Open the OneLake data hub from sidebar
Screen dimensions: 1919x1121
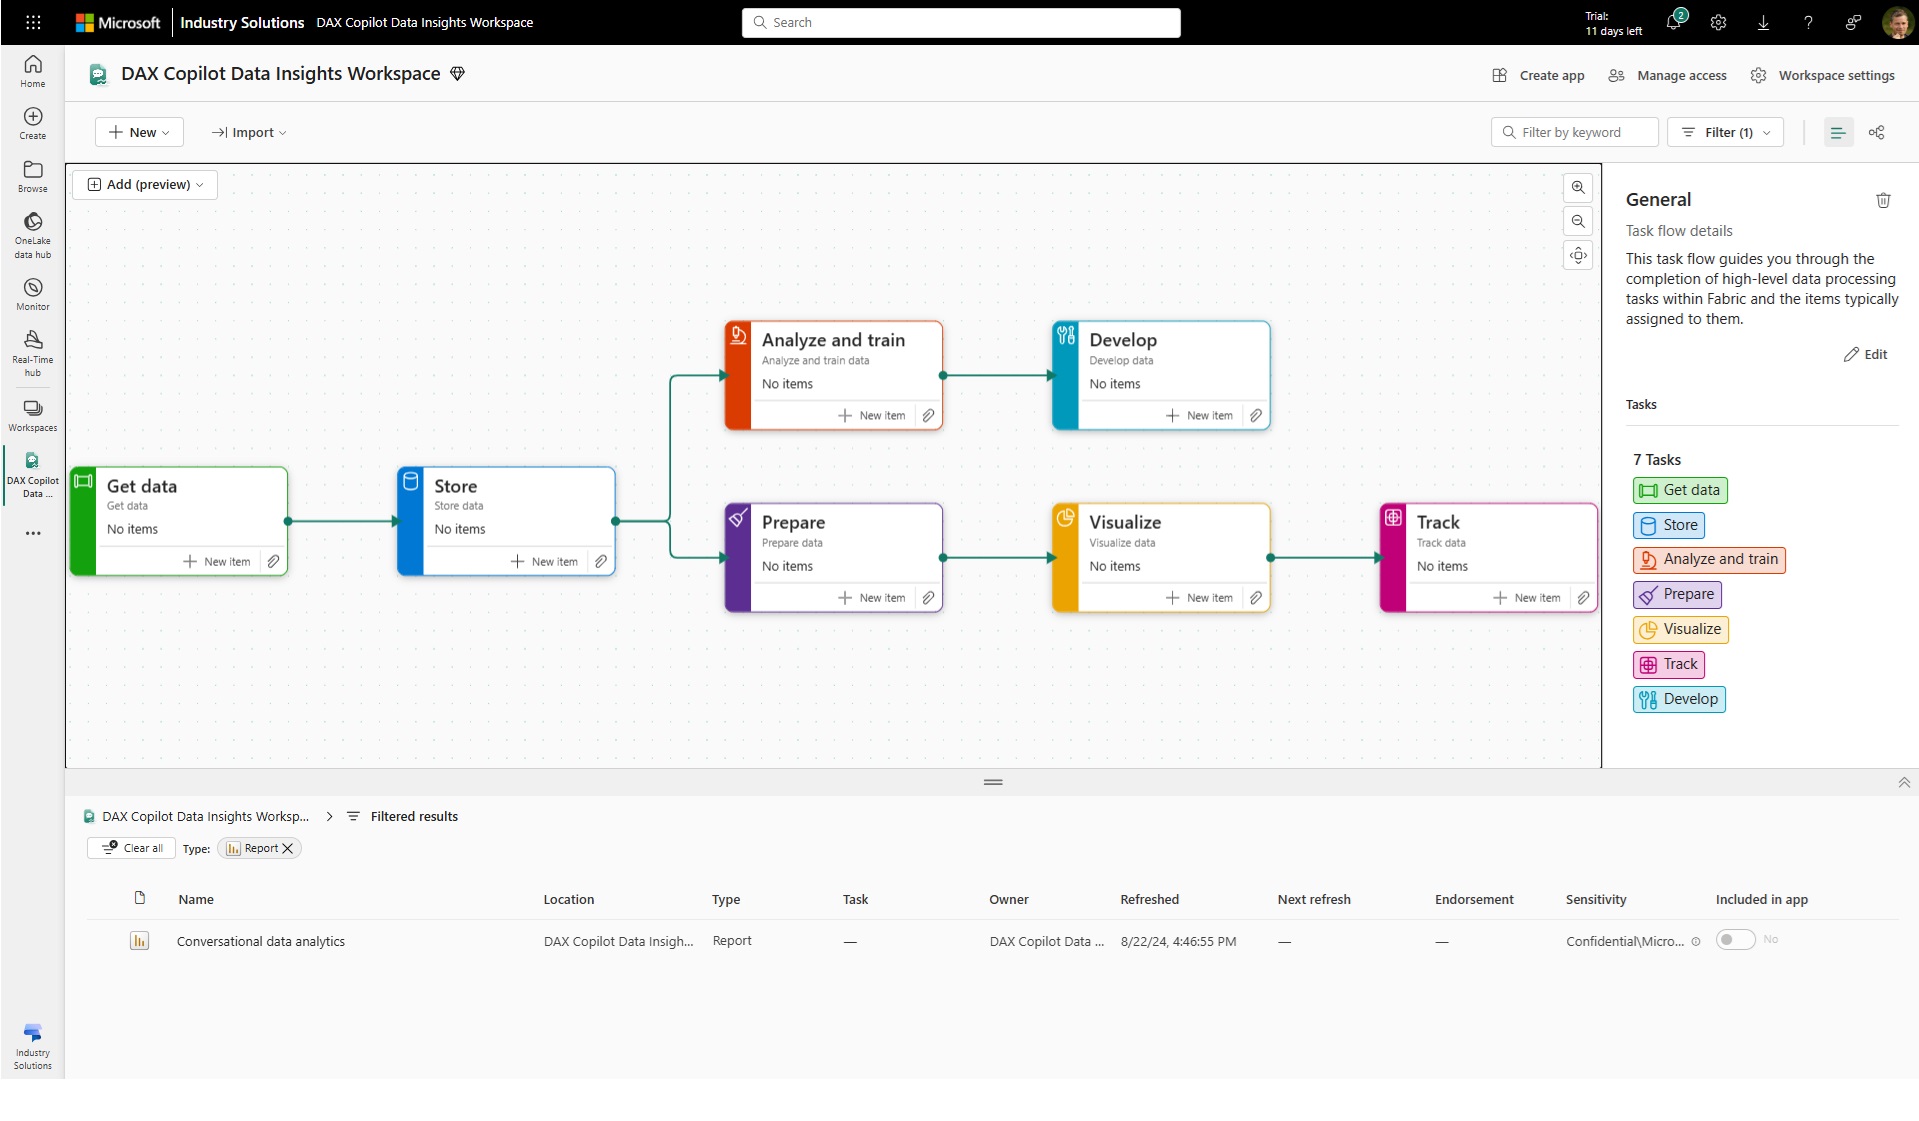(x=32, y=233)
